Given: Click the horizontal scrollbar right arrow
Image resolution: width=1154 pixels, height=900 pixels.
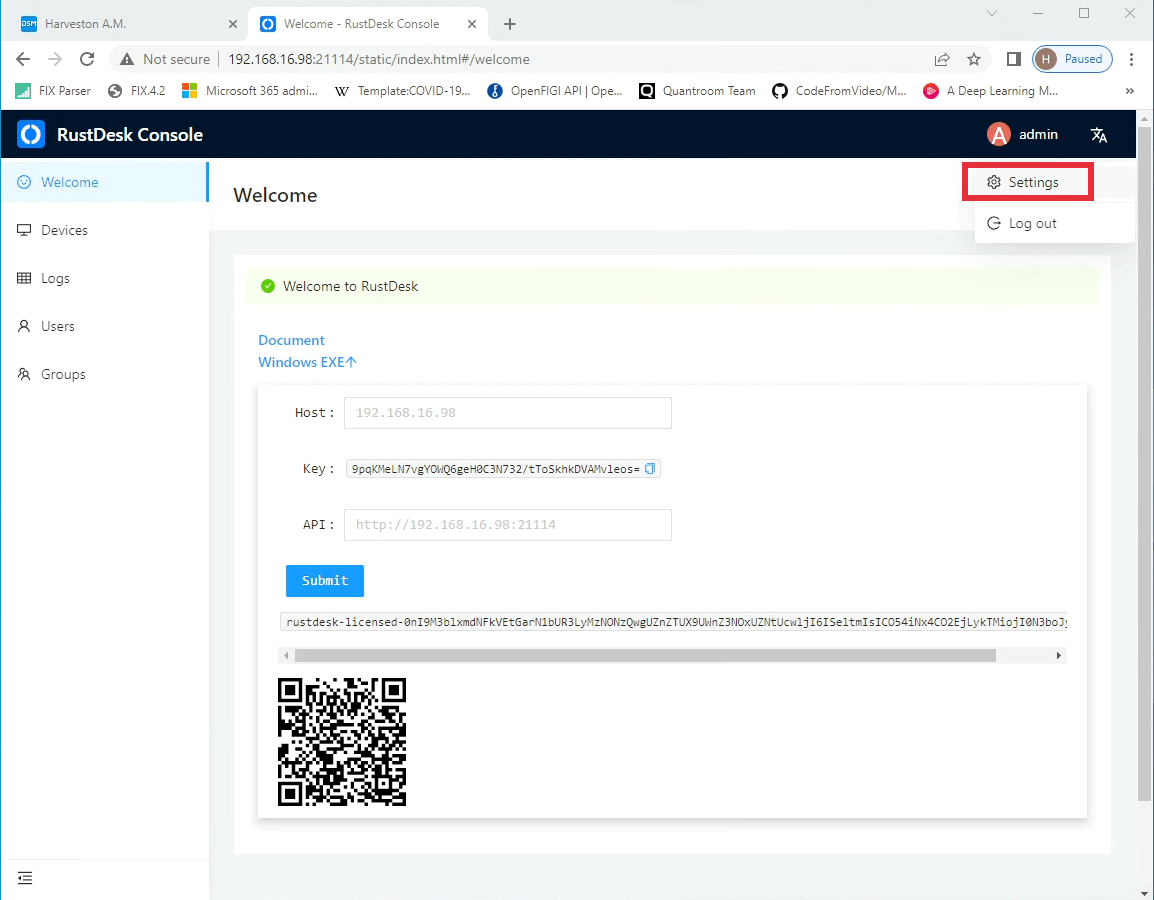Looking at the screenshot, I should [x=1058, y=655].
